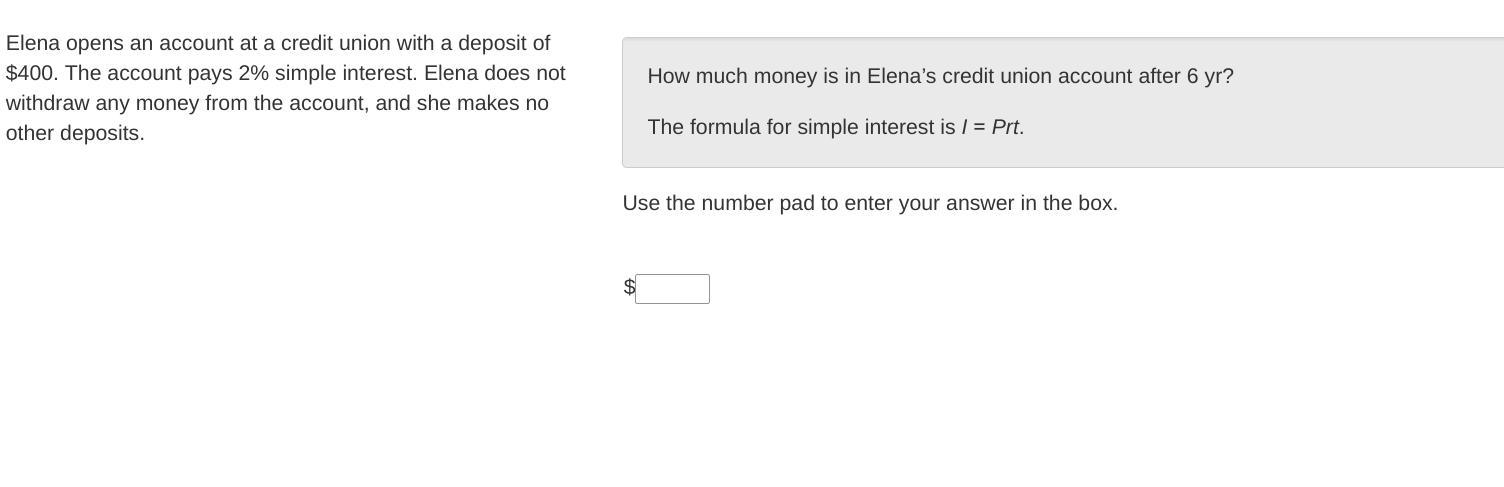The image size is (1504, 487).
Task: Click the '6 yr?' text in question
Action: coord(1210,76)
